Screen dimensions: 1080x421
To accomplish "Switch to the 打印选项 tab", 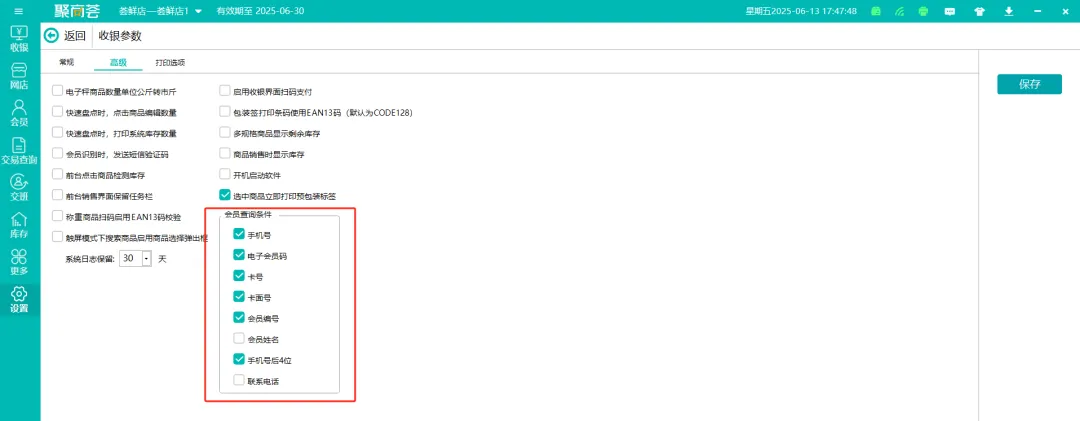I will tap(169, 62).
